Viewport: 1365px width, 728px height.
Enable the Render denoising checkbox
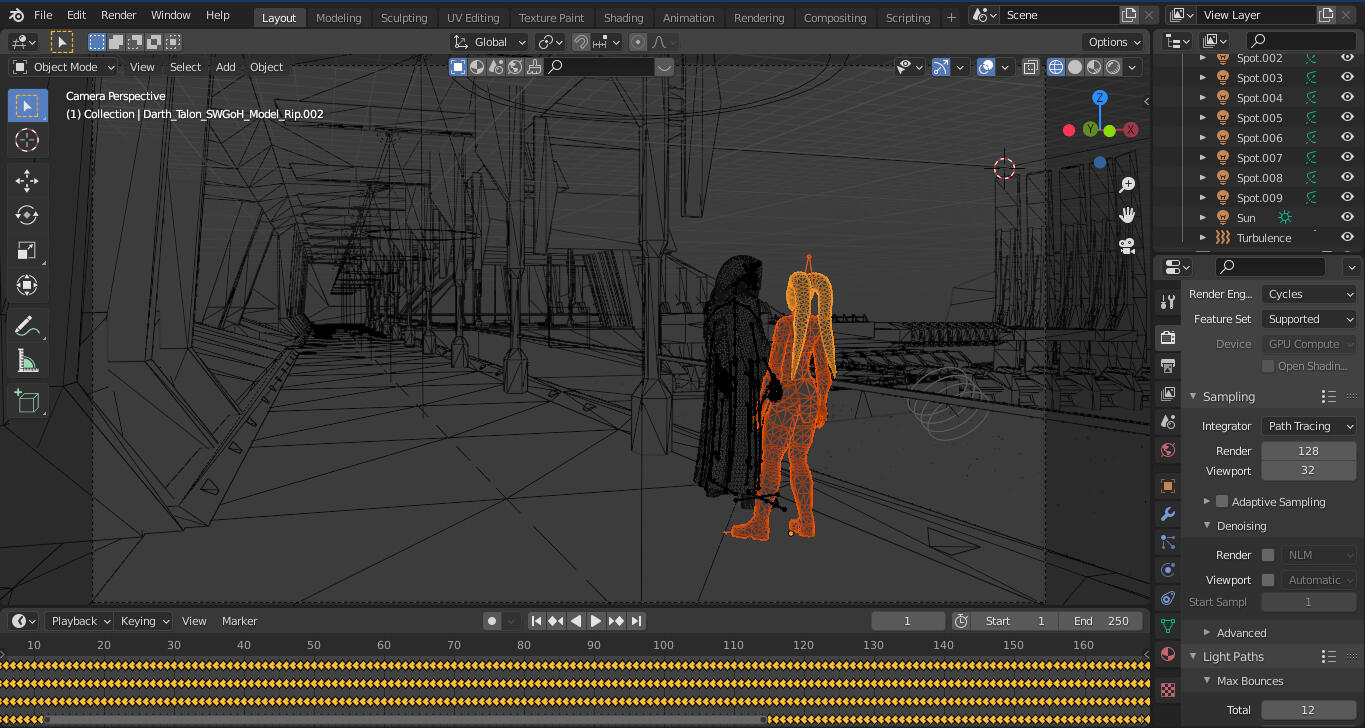point(1267,554)
